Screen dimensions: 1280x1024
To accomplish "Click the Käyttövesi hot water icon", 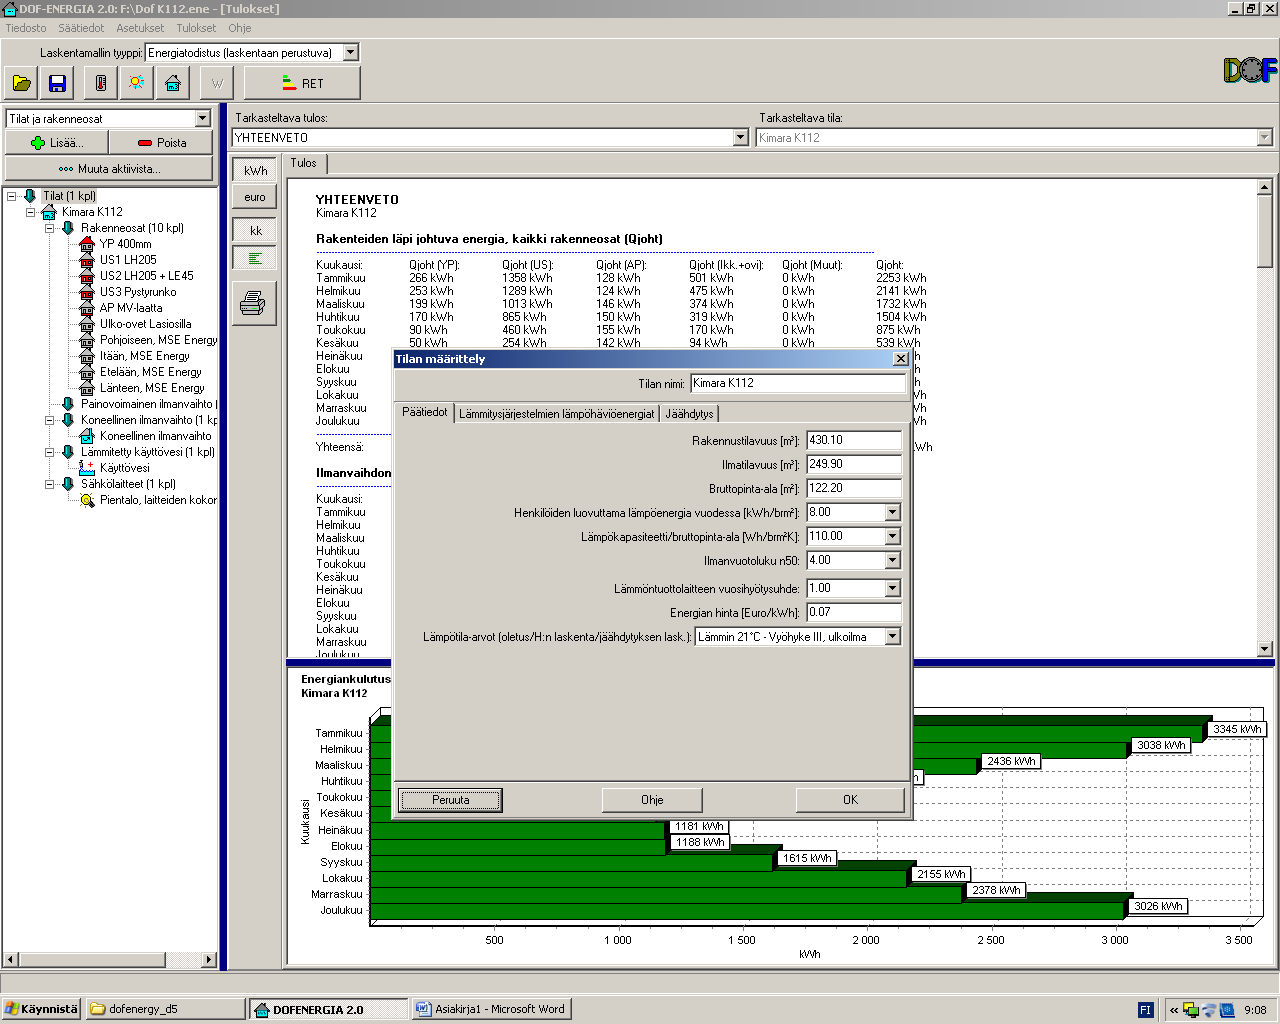I will (x=87, y=468).
